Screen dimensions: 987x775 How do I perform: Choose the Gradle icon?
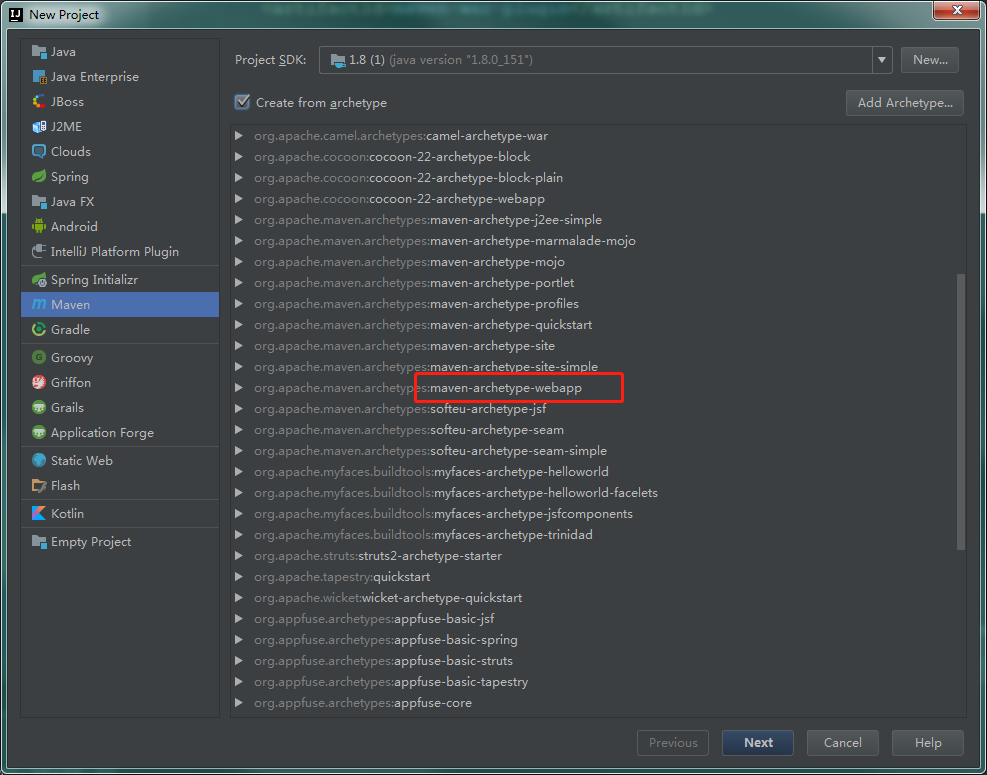(x=39, y=329)
